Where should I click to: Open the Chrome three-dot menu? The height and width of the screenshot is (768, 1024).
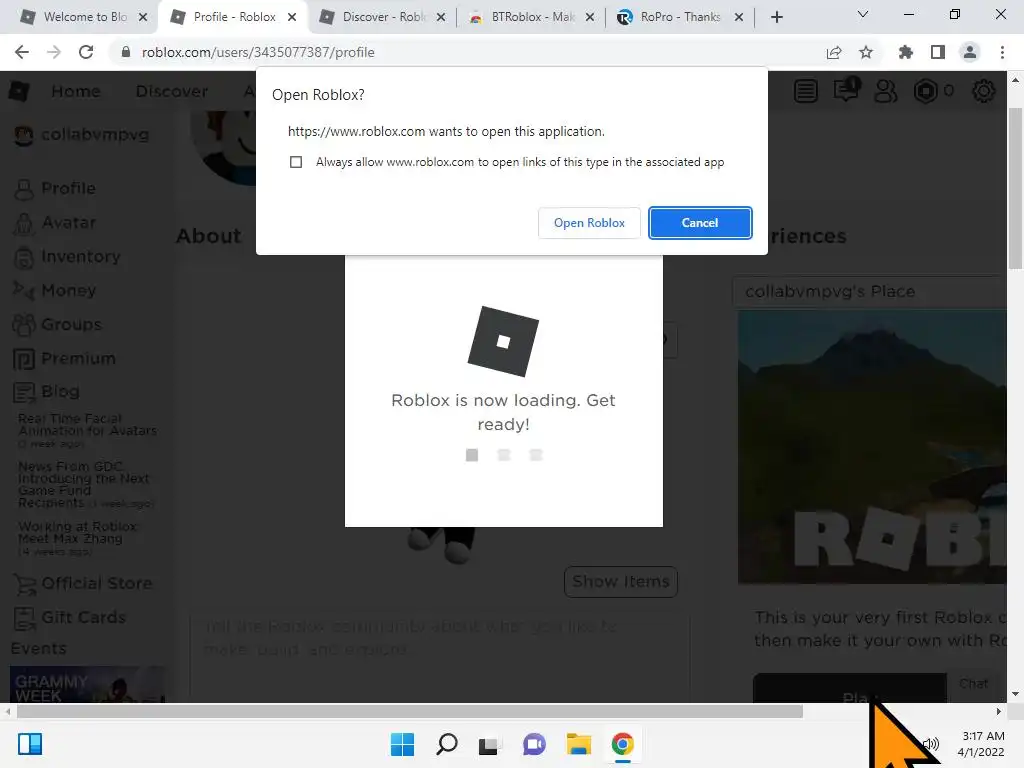[x=1002, y=52]
